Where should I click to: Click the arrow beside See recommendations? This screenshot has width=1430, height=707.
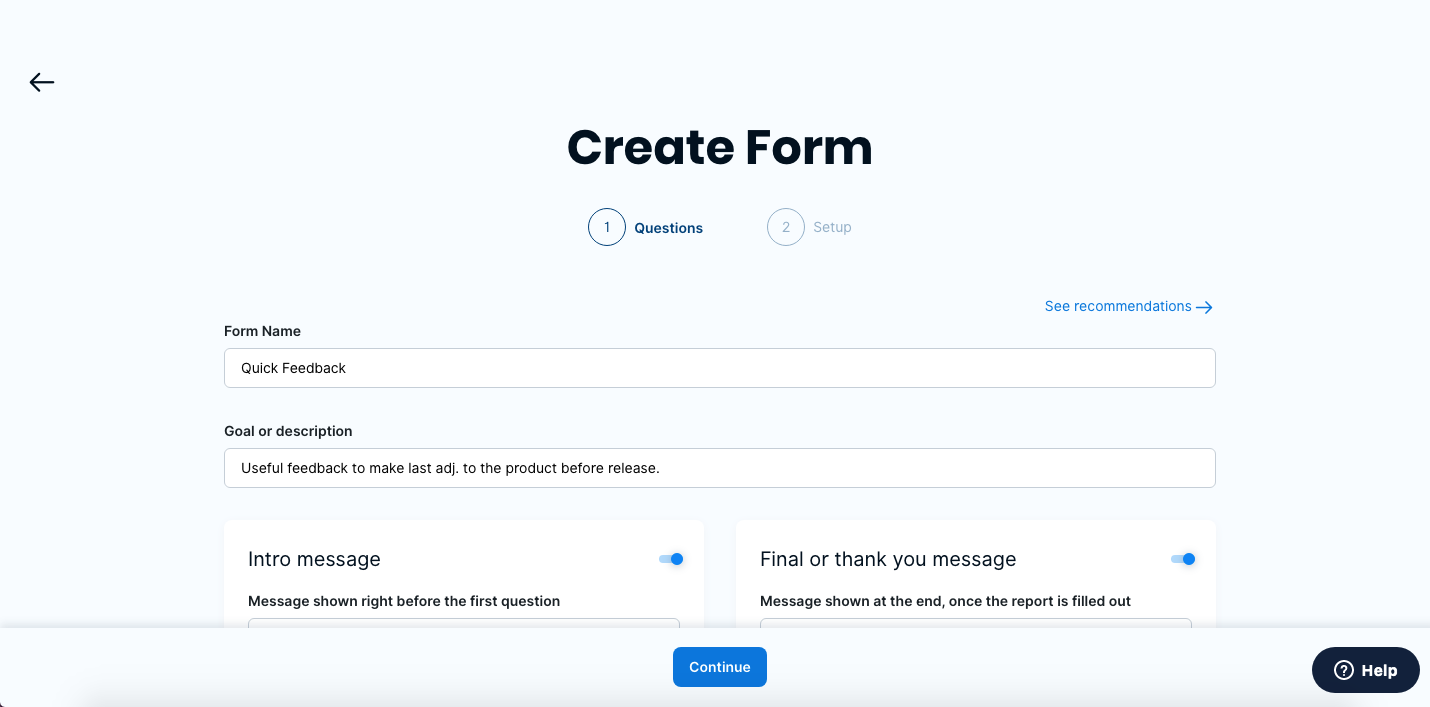coord(1205,307)
